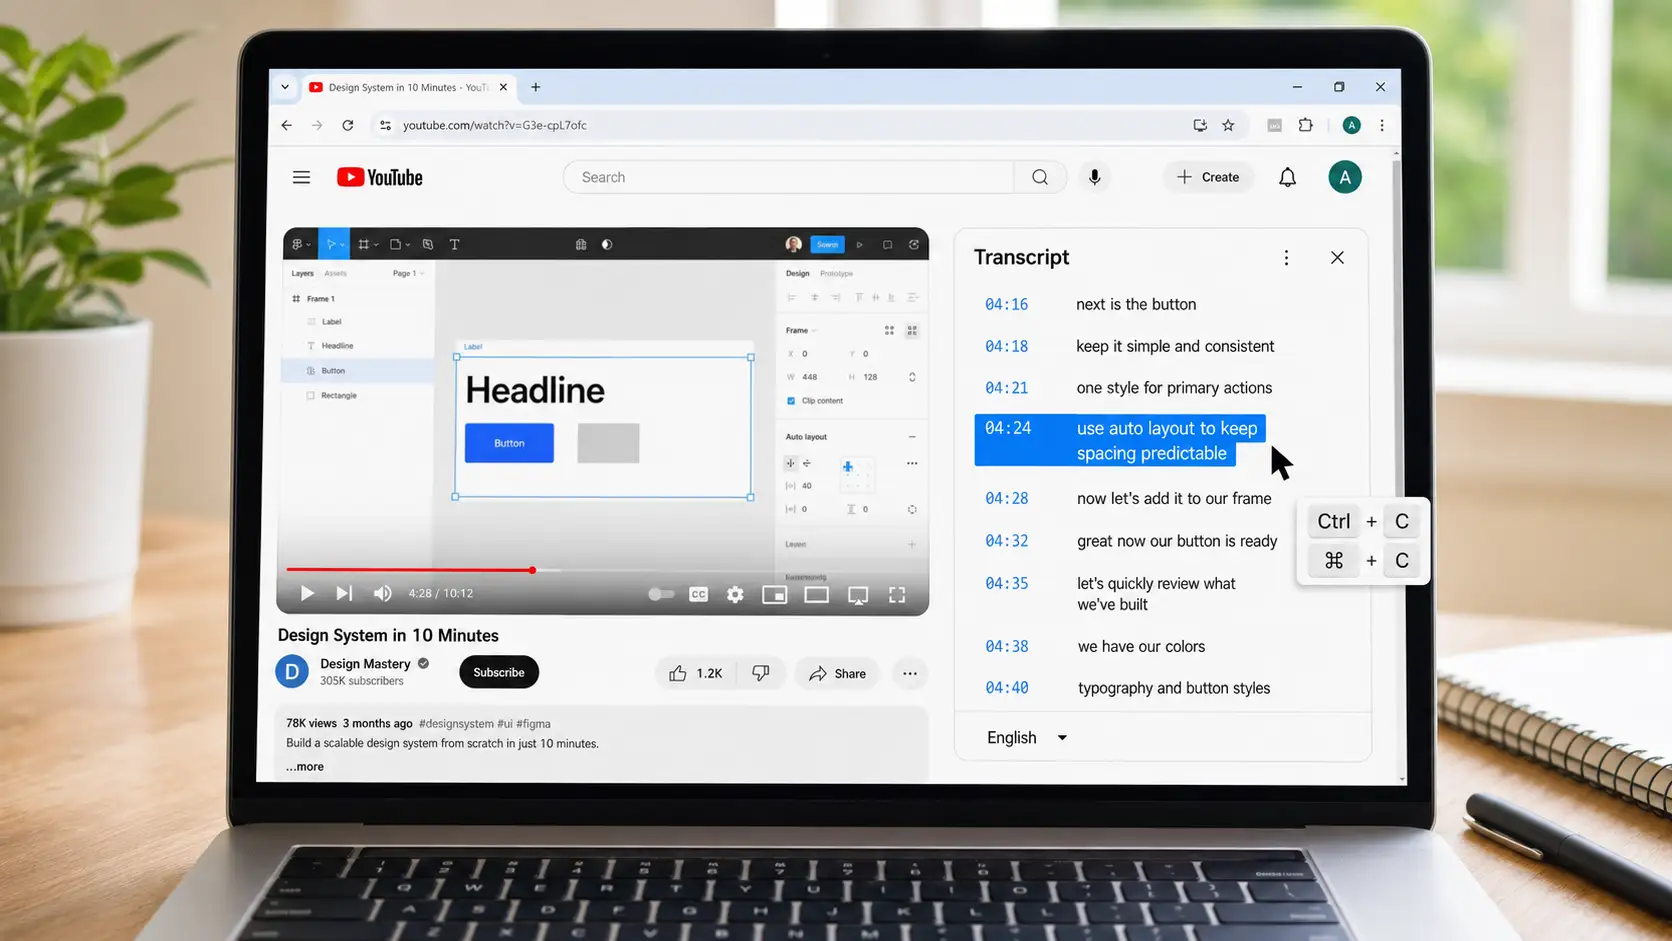Toggle closed captions CC button
Screen dimensions: 1672x941
click(x=698, y=594)
